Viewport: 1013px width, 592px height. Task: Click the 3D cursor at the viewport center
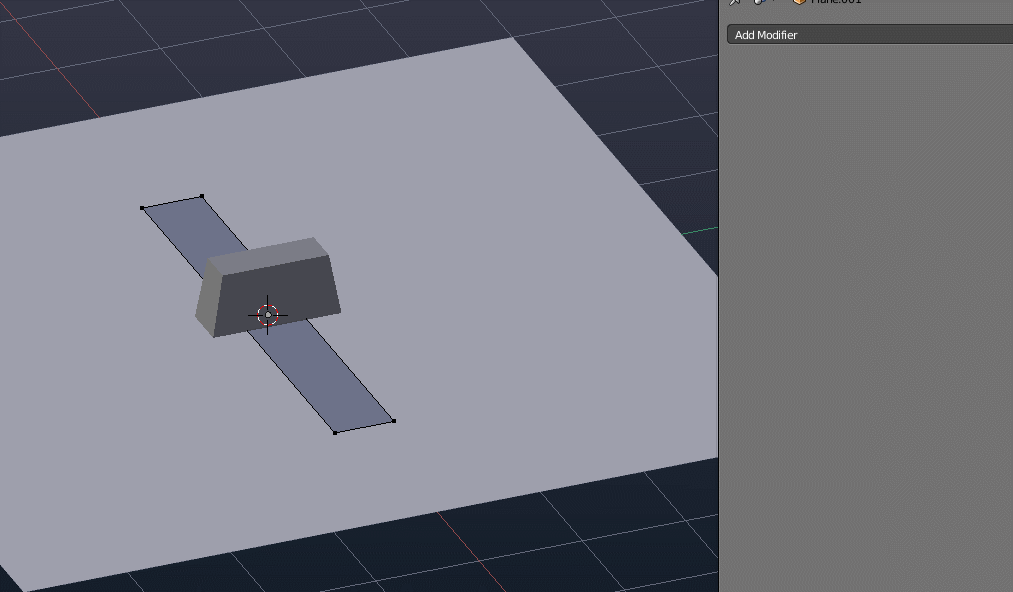(x=266, y=313)
